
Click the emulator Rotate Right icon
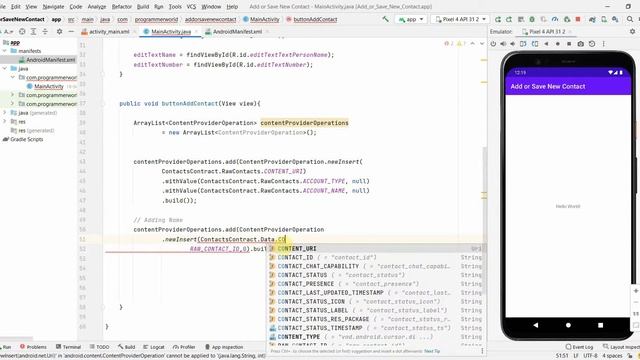535,44
